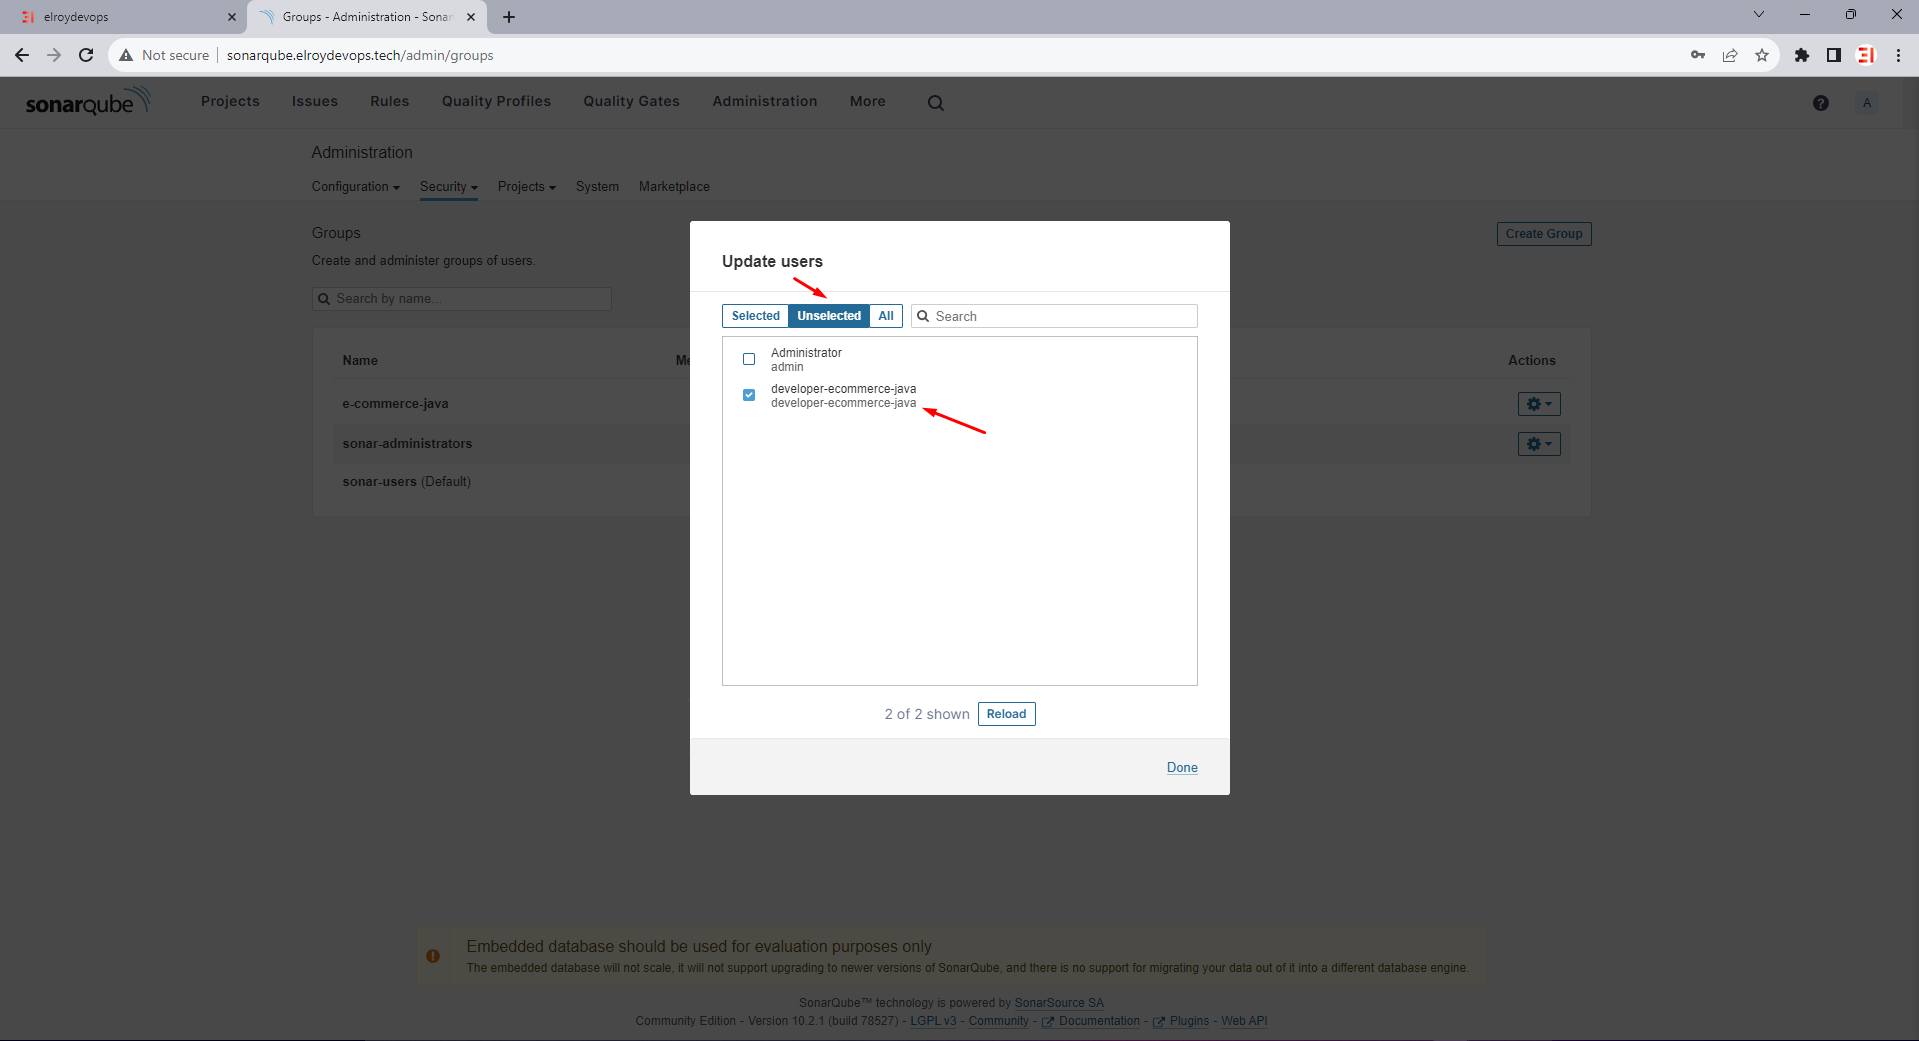Viewport: 1919px width, 1041px height.
Task: Click the Search field in Update users dialog
Action: (1054, 316)
